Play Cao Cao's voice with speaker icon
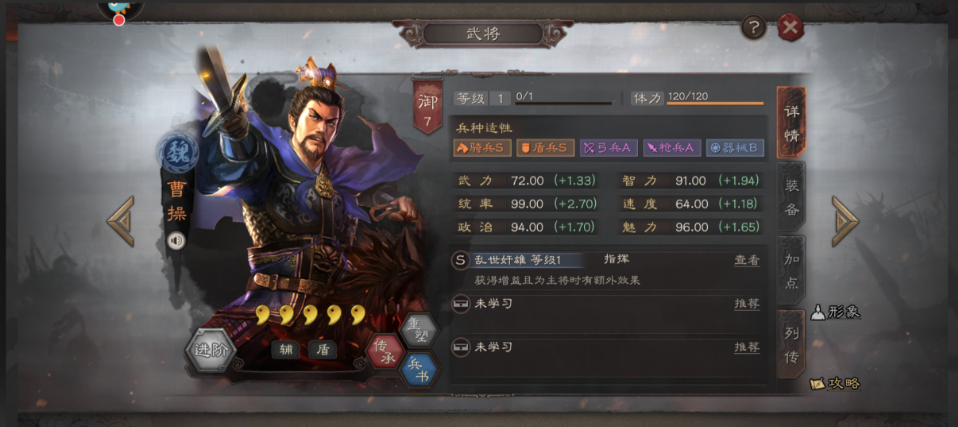This screenshot has height=427, width=958. pyautogui.click(x=176, y=241)
